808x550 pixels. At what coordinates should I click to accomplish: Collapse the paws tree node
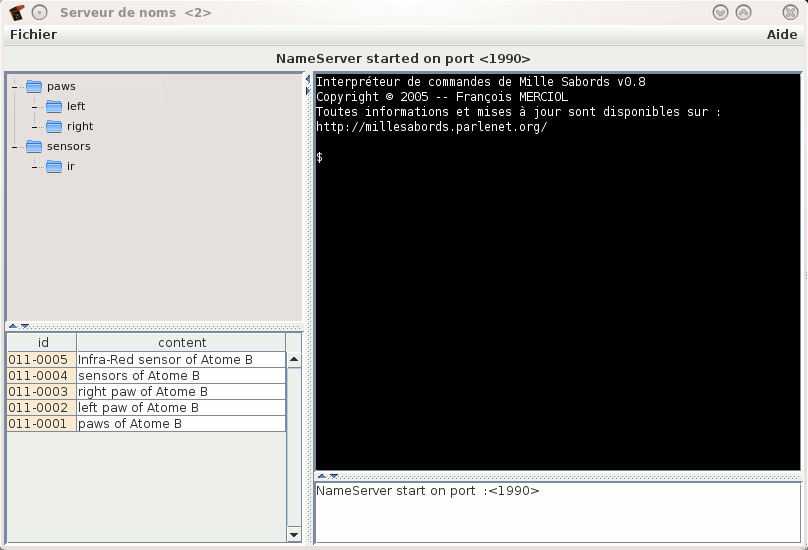click(15, 87)
